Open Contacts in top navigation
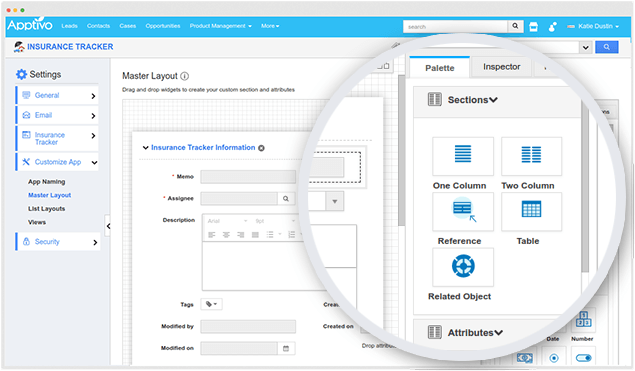Screen dimensions: 635x371 click(x=98, y=26)
